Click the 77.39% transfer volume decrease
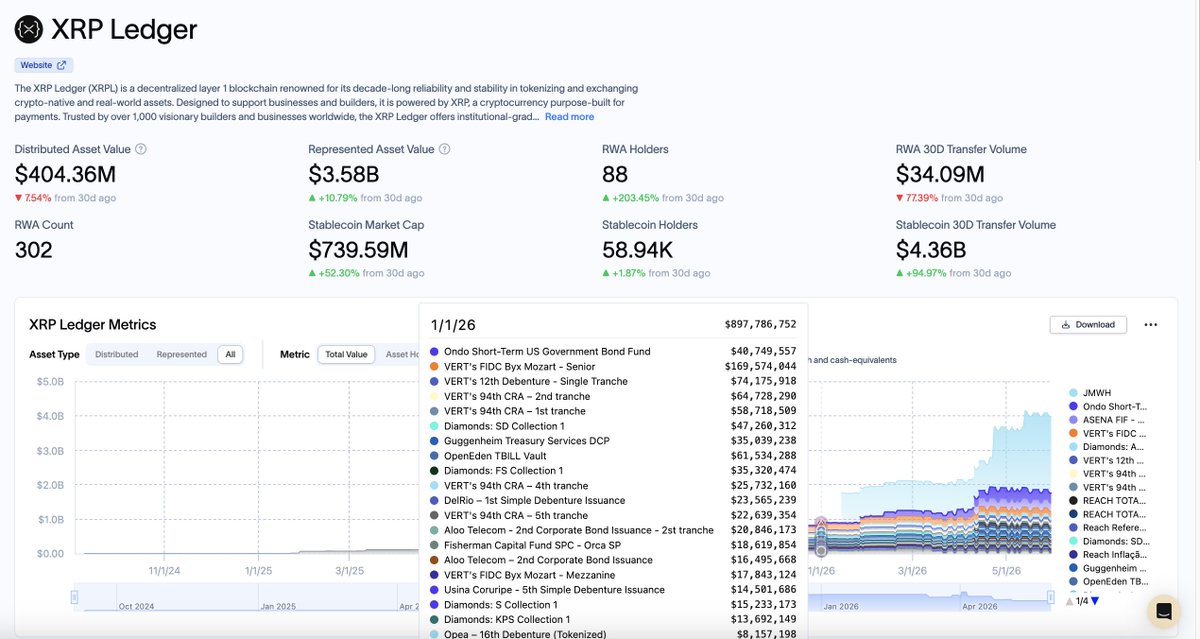Screen dimensions: 1200x639 click(918, 198)
